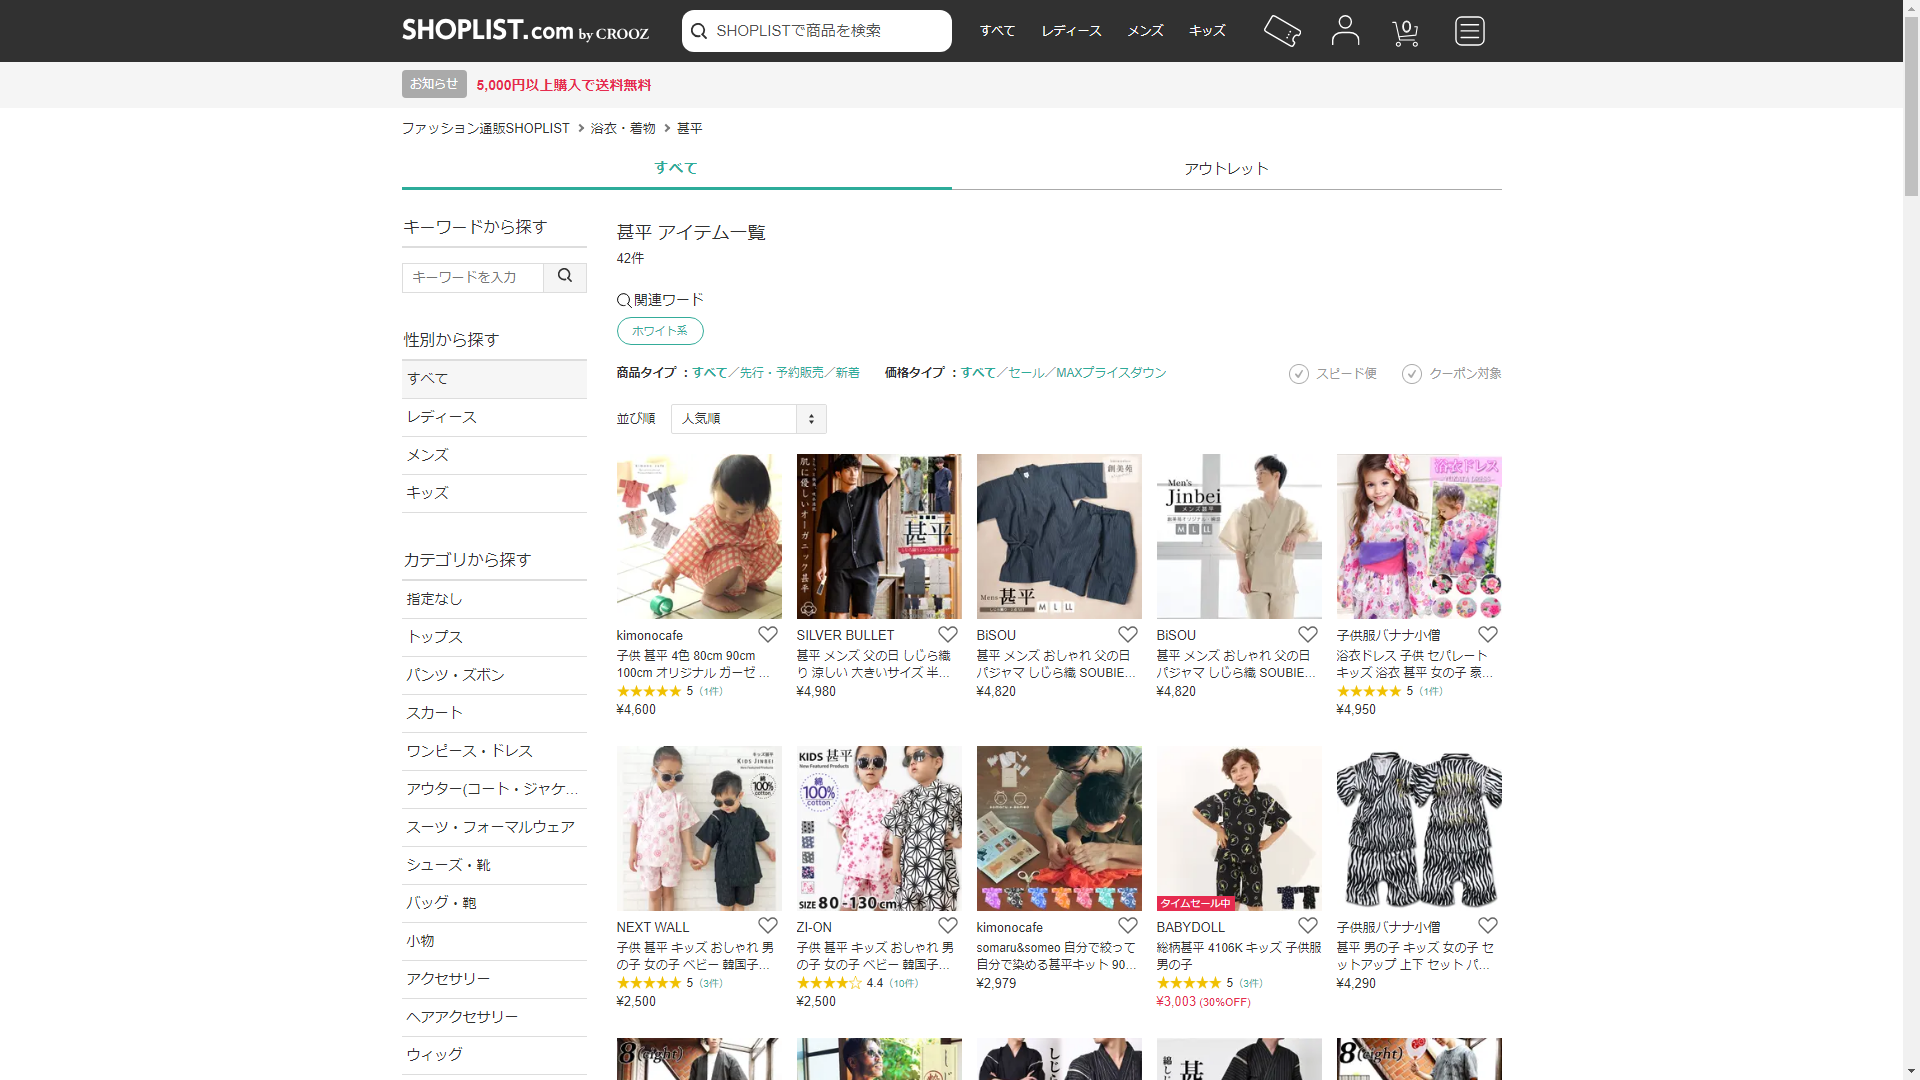This screenshot has height=1080, width=1920.
Task: Select ワンピース・ドレス category
Action: pos(469,751)
